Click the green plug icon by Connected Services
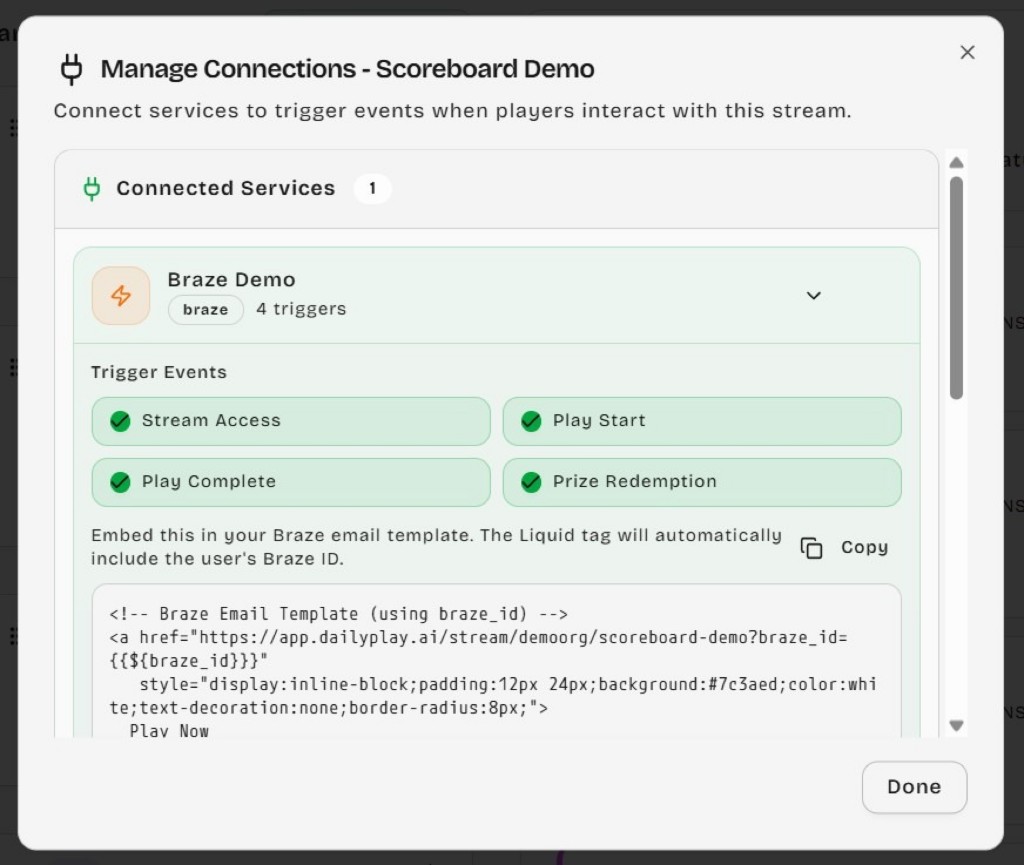This screenshot has width=1024, height=865. click(92, 188)
